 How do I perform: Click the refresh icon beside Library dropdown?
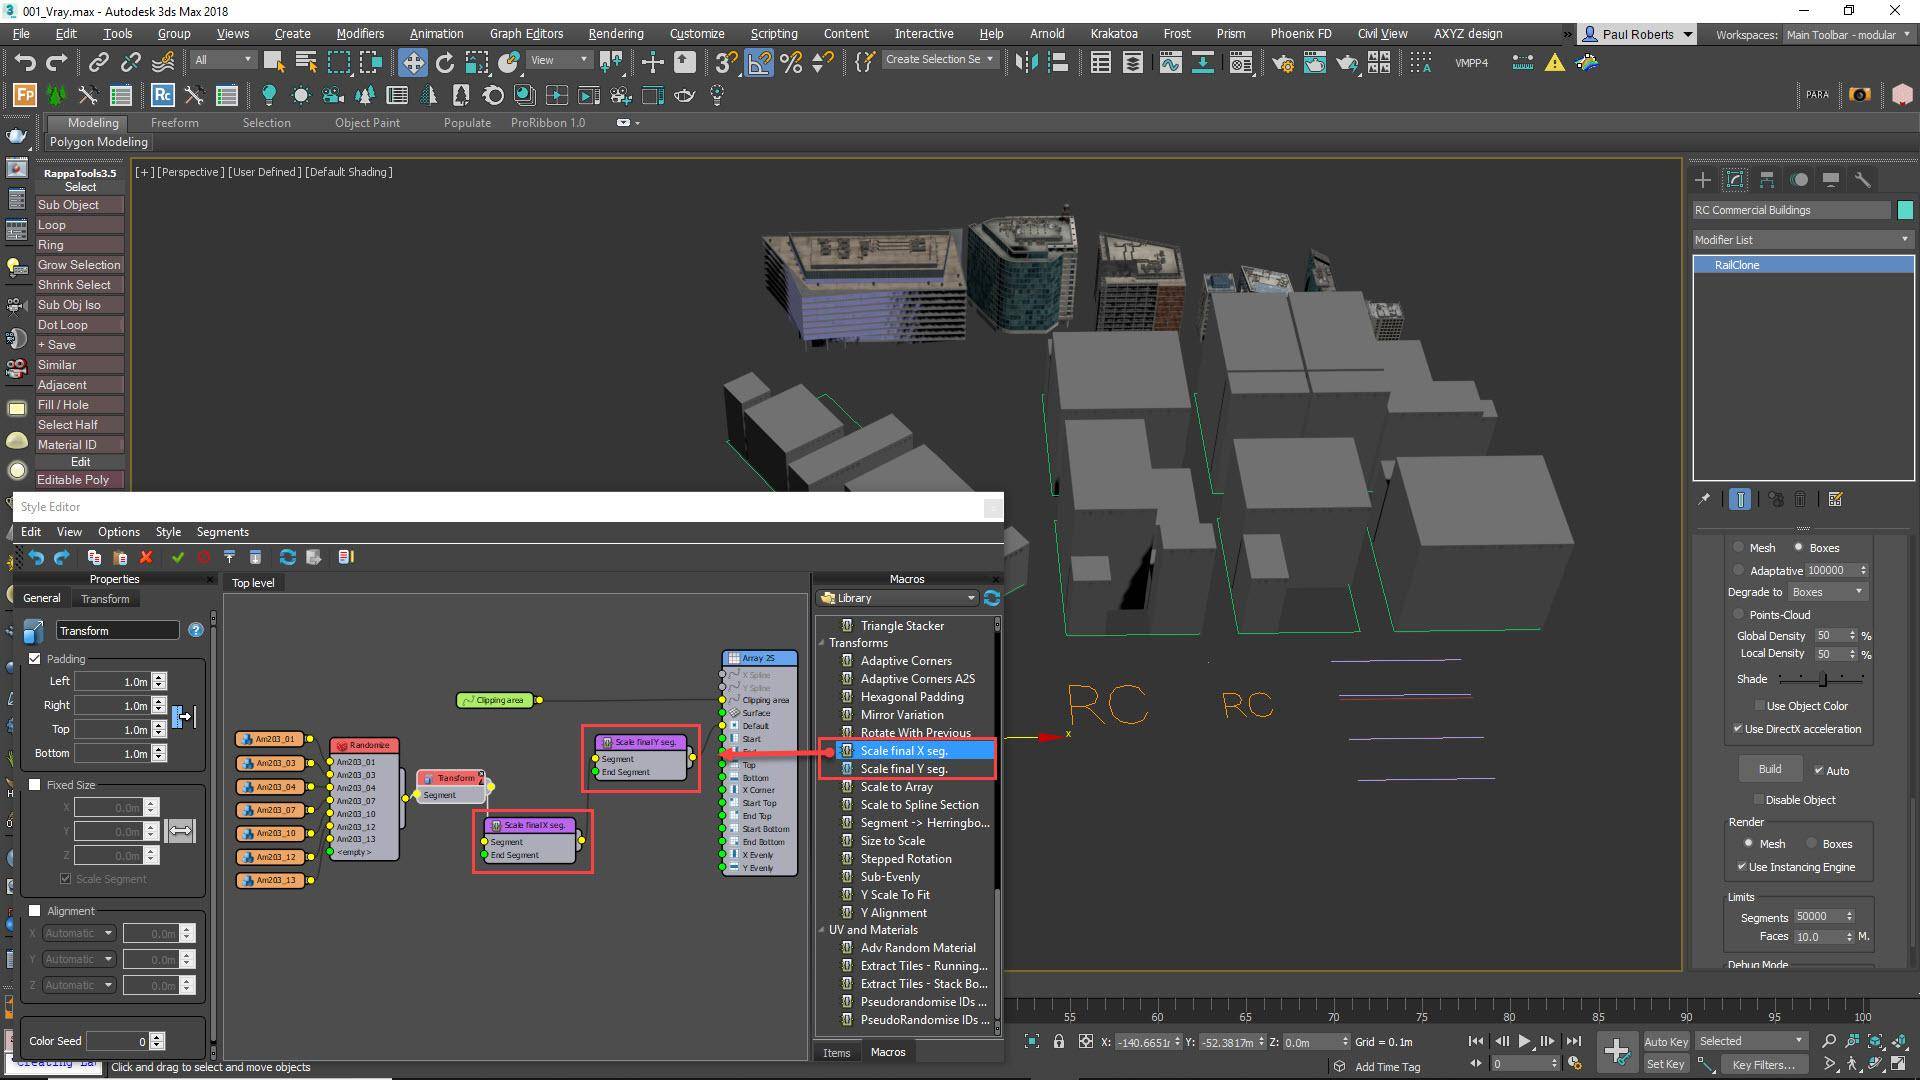992,598
